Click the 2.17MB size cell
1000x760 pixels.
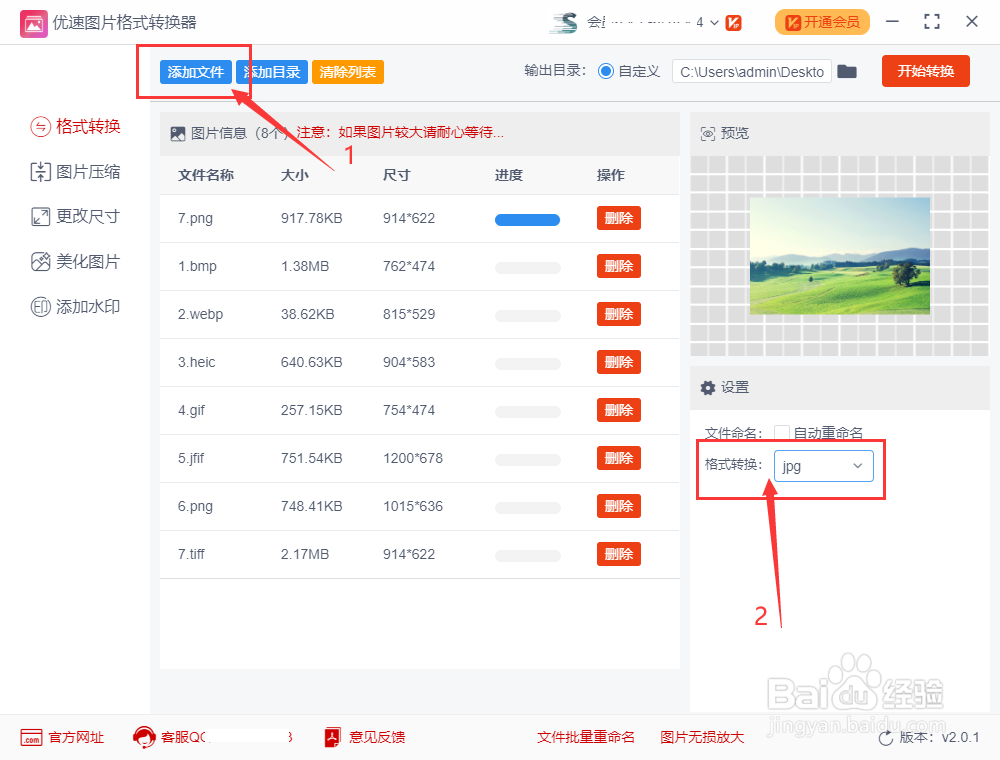click(x=305, y=554)
